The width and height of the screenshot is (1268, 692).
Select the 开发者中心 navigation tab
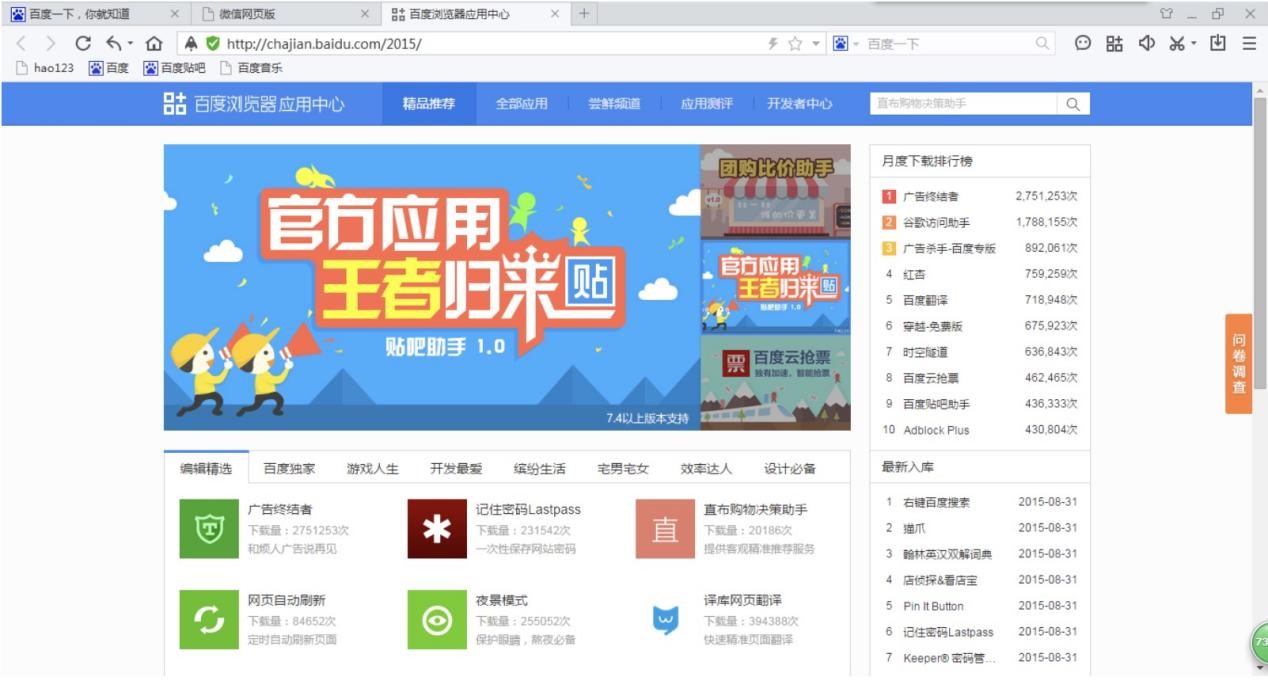pos(799,104)
